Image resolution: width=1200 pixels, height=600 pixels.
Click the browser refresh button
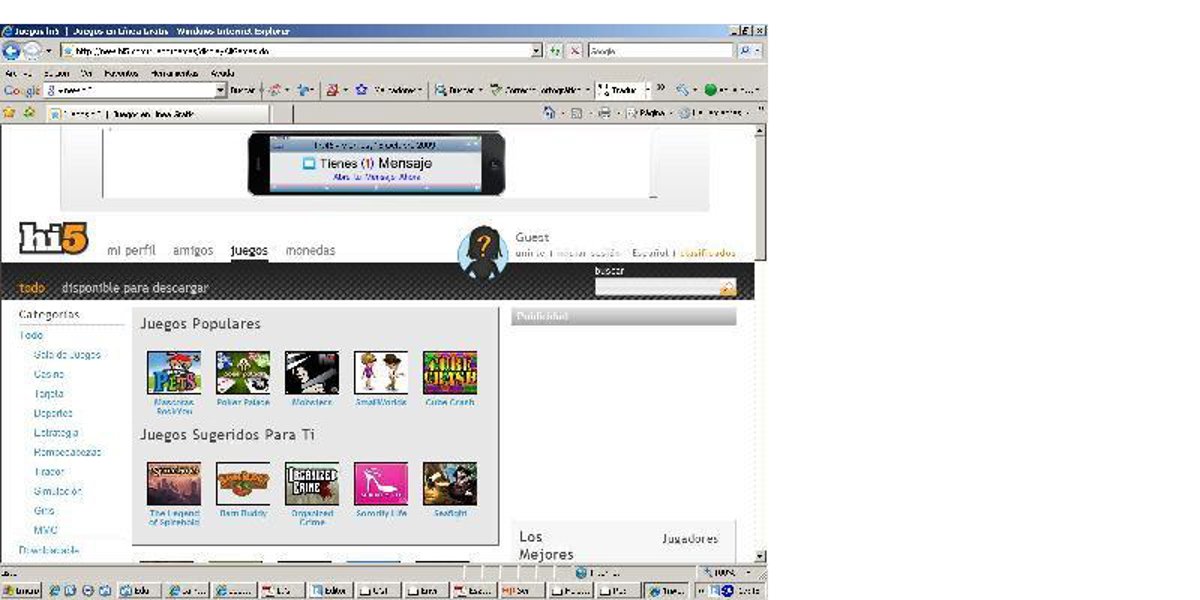pos(556,51)
